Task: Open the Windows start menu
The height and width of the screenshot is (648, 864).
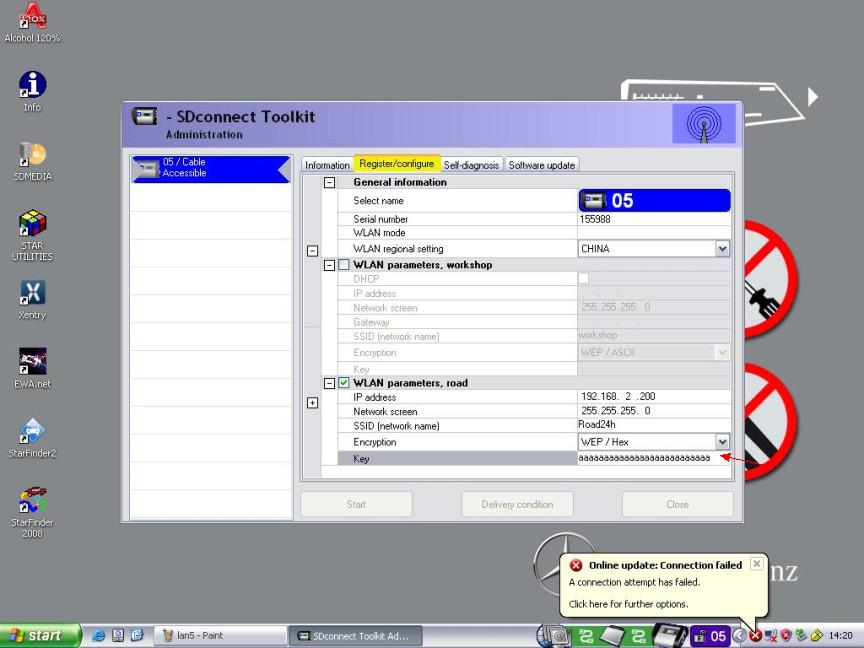Action: click(x=40, y=636)
